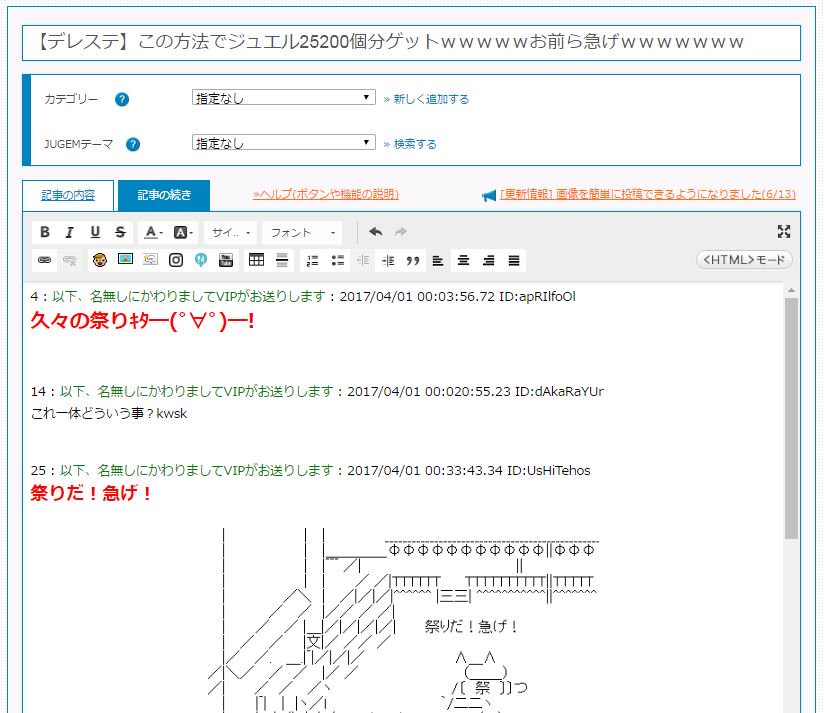Toggle strikethrough formatting
The width and height of the screenshot is (824, 713).
120,232
